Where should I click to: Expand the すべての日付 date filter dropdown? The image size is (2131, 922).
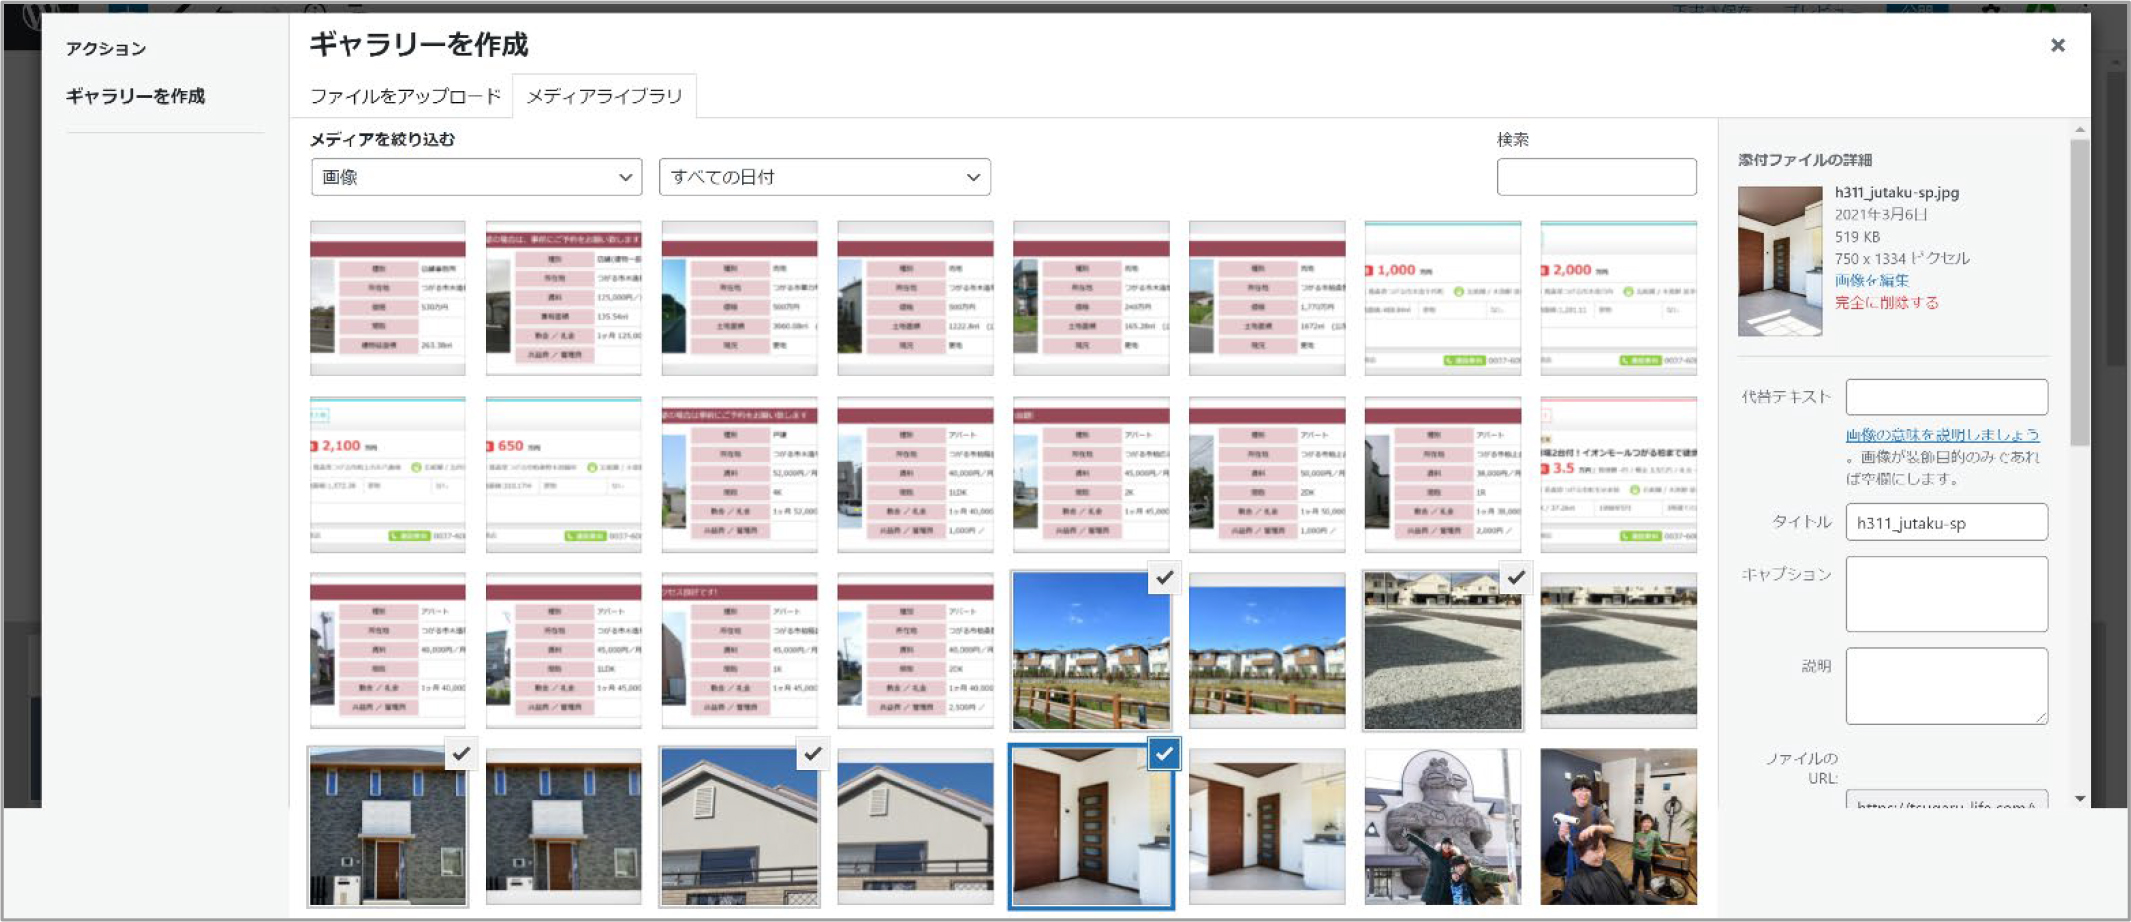(824, 177)
